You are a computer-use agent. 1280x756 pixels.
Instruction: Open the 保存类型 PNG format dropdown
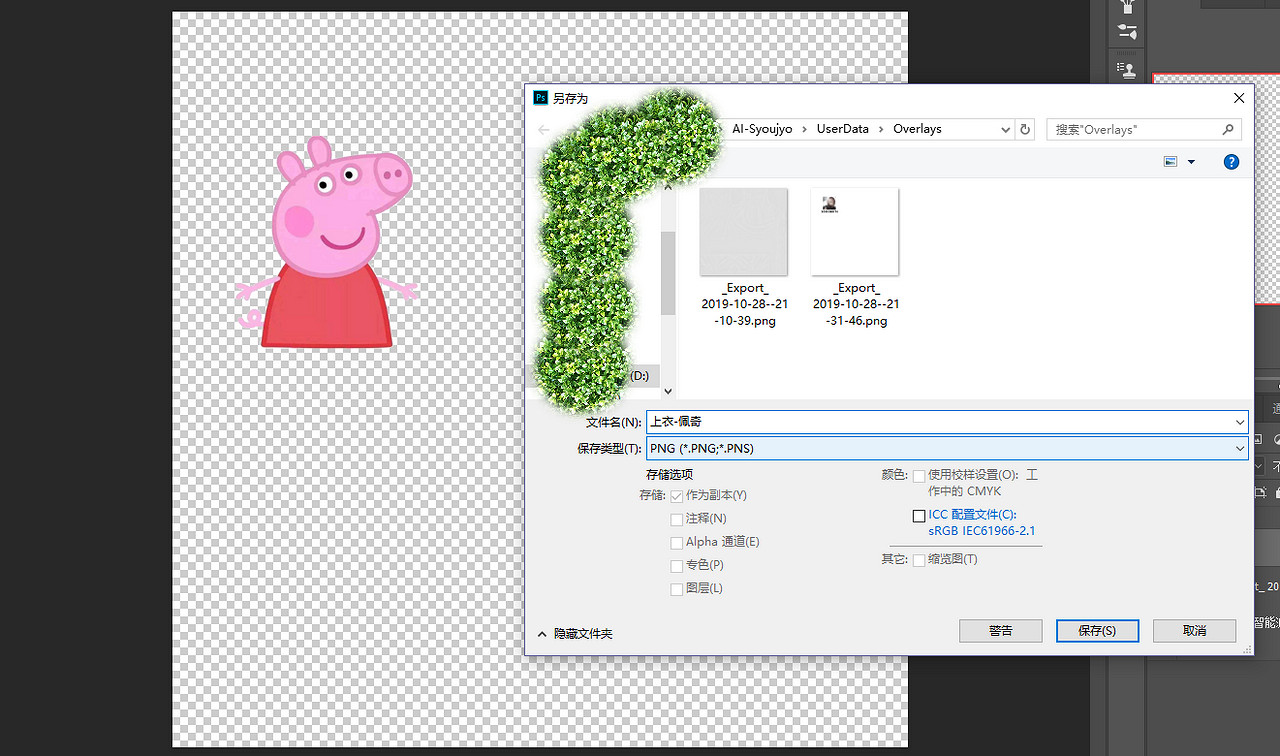[x=946, y=449]
